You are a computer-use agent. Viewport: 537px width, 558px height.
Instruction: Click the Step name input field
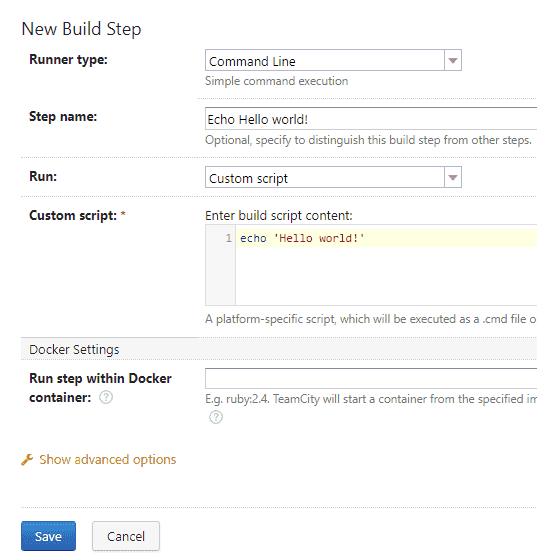click(371, 119)
